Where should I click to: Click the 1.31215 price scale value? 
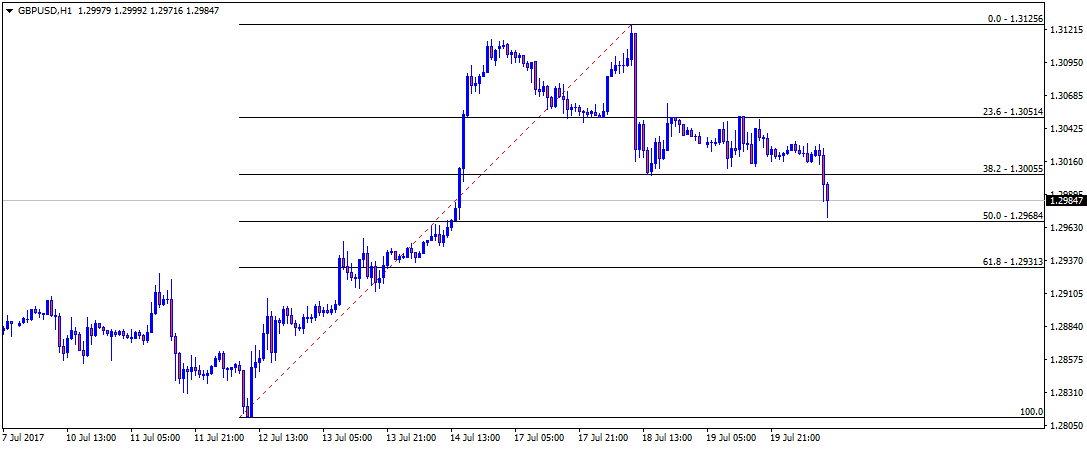[x=1065, y=32]
